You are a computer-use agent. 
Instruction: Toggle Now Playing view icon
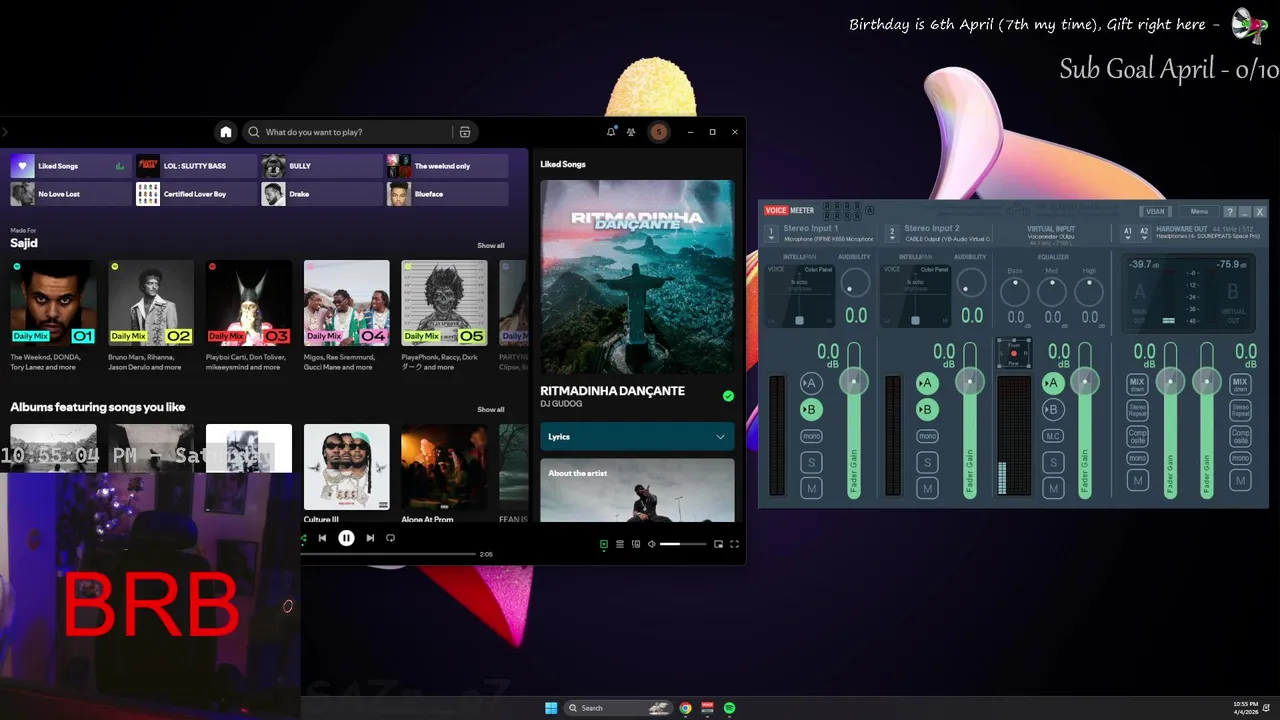603,544
